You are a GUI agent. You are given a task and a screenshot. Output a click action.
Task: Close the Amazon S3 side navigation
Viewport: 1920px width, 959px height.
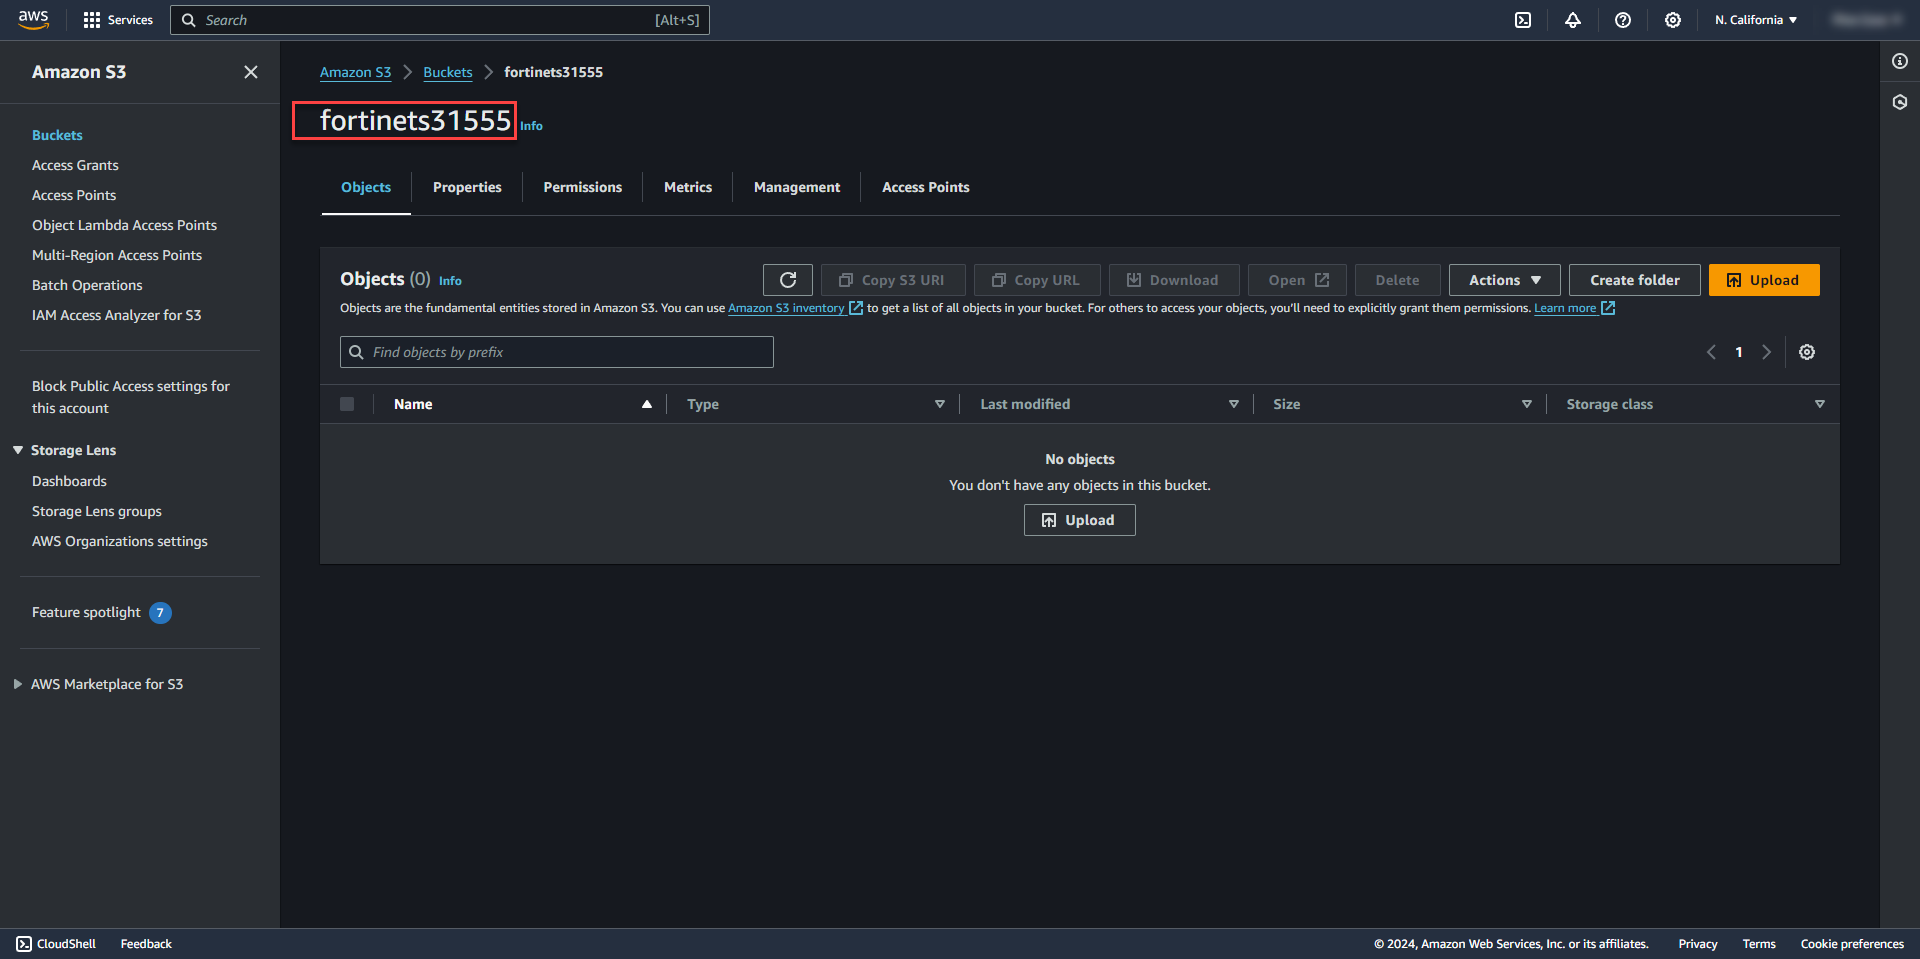tap(251, 72)
